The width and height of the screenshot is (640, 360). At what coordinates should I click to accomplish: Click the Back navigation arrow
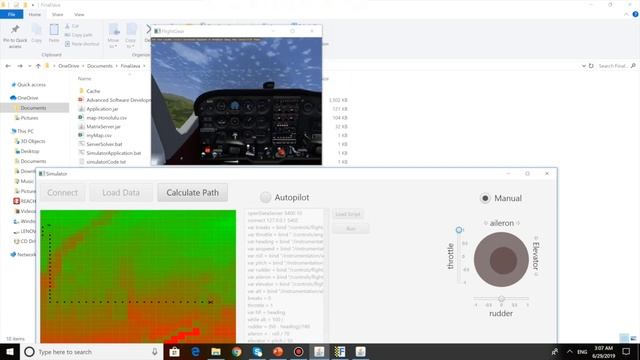tap(8, 66)
